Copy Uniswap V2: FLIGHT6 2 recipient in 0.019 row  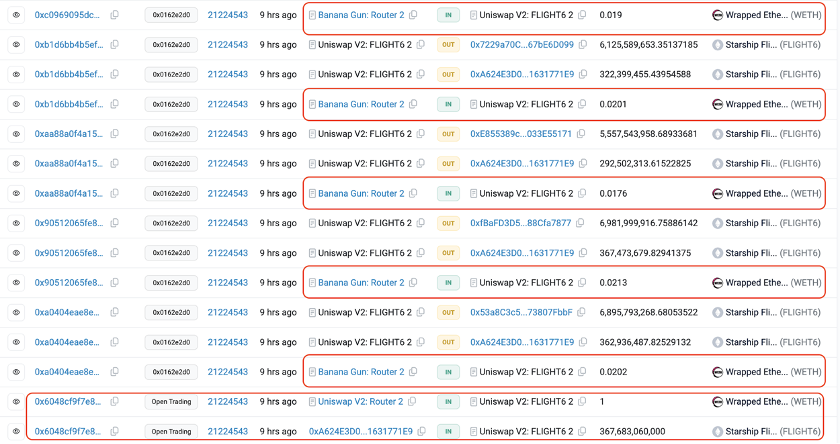click(582, 15)
